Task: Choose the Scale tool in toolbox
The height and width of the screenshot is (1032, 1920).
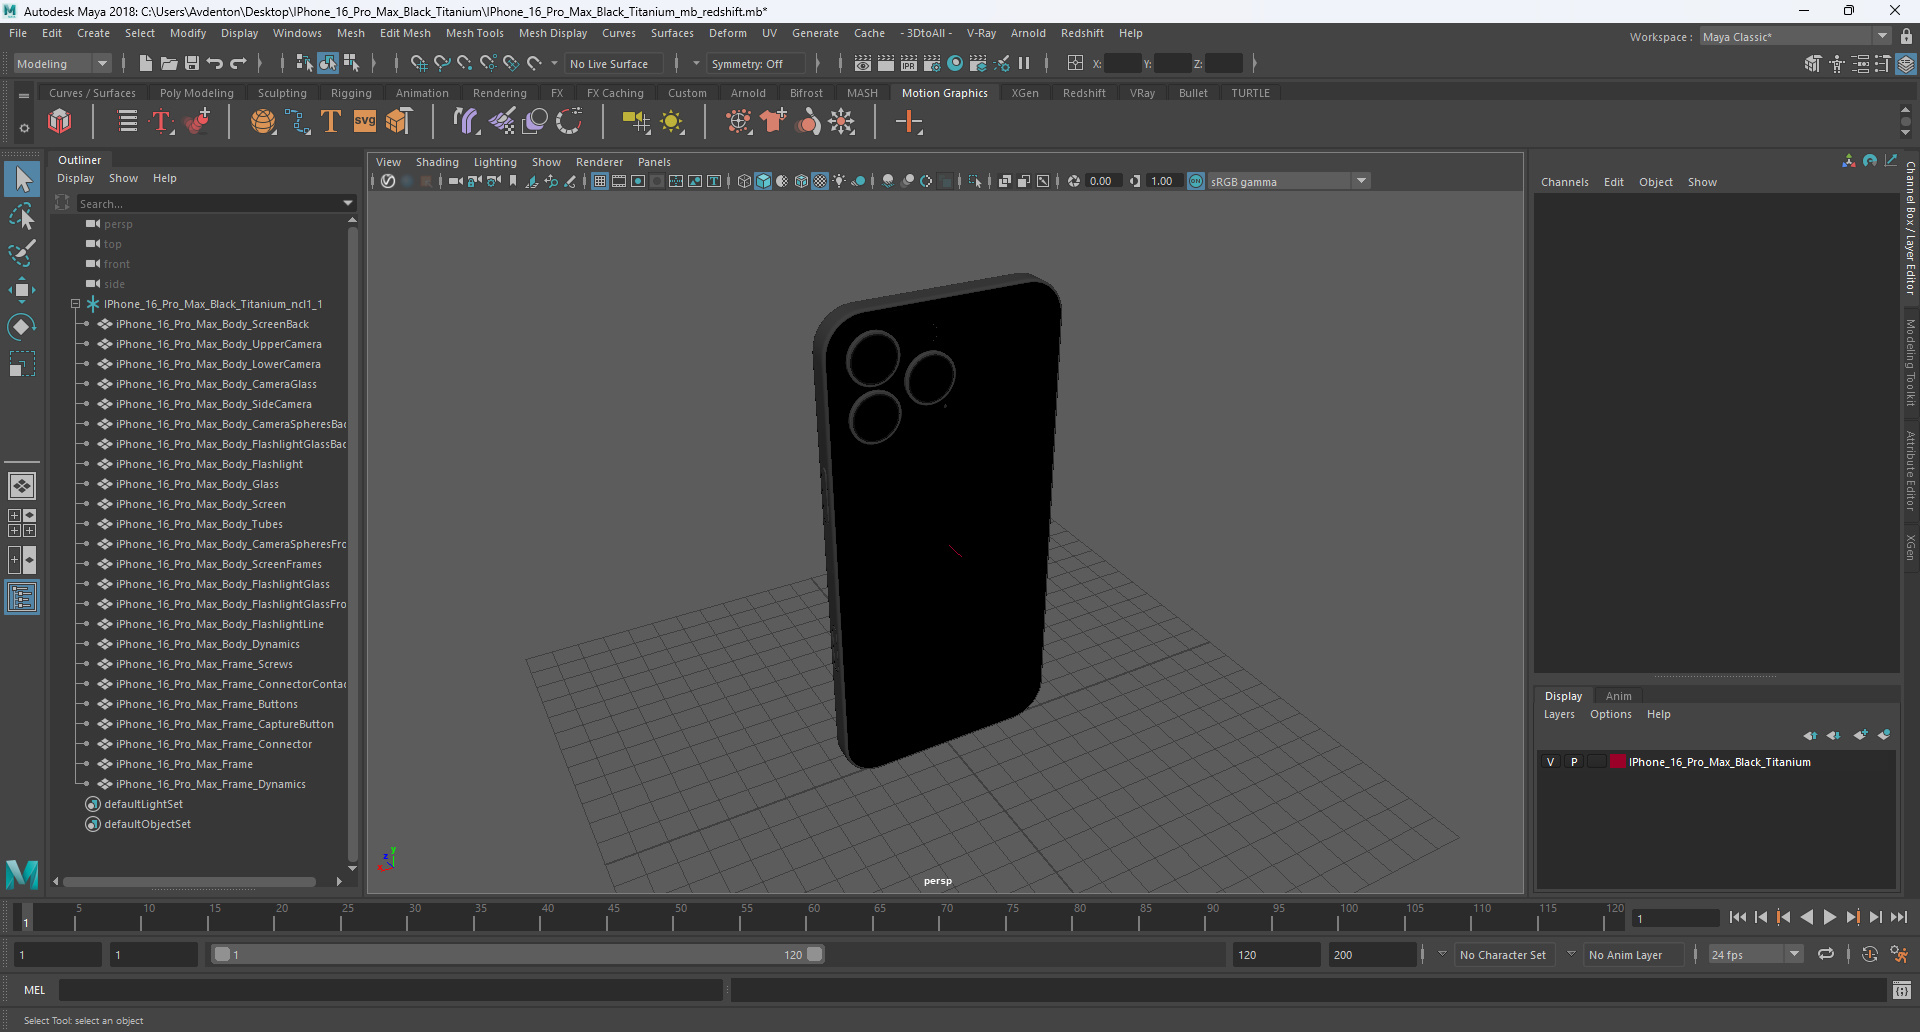Action: point(22,364)
